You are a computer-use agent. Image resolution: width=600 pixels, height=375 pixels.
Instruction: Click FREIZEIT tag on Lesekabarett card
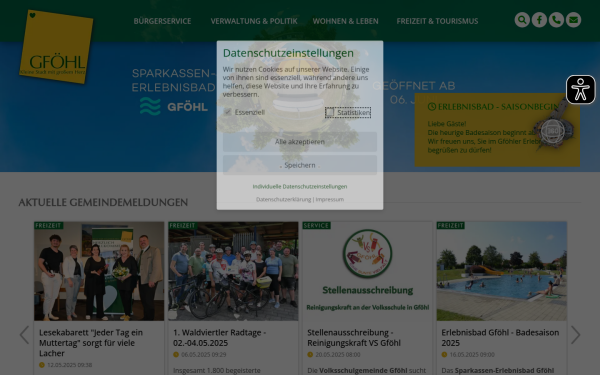tap(49, 225)
